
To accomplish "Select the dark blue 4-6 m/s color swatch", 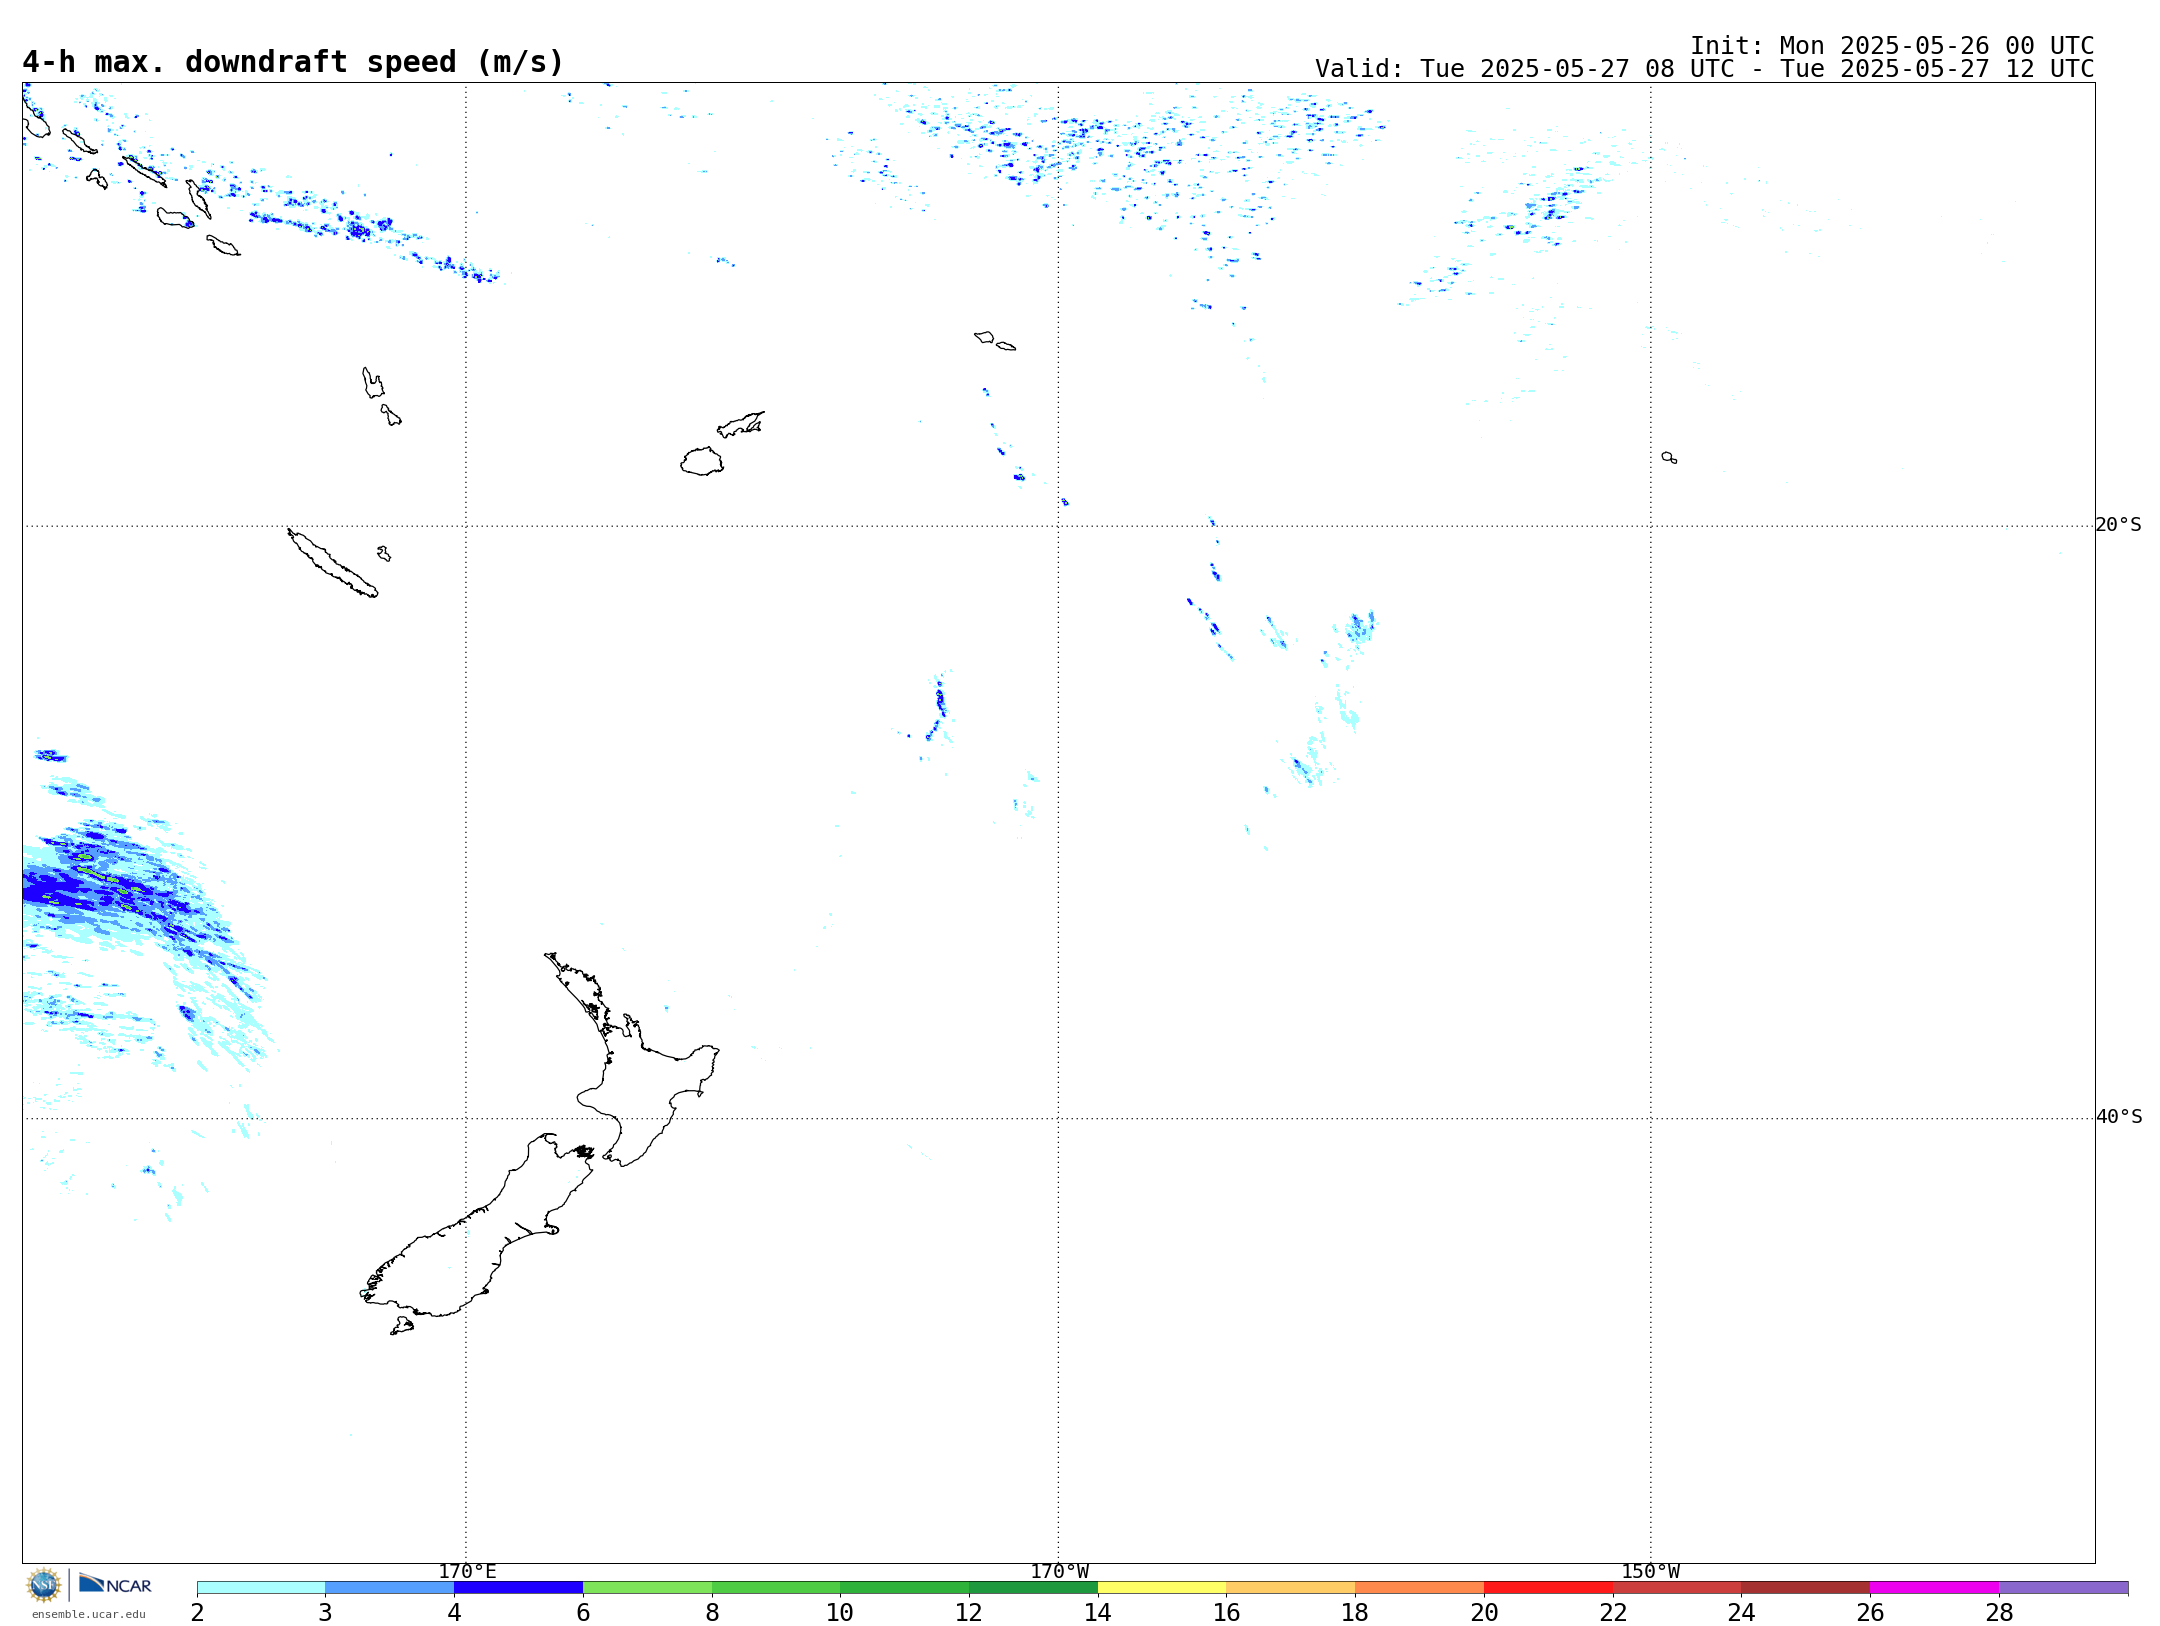I will [519, 1588].
